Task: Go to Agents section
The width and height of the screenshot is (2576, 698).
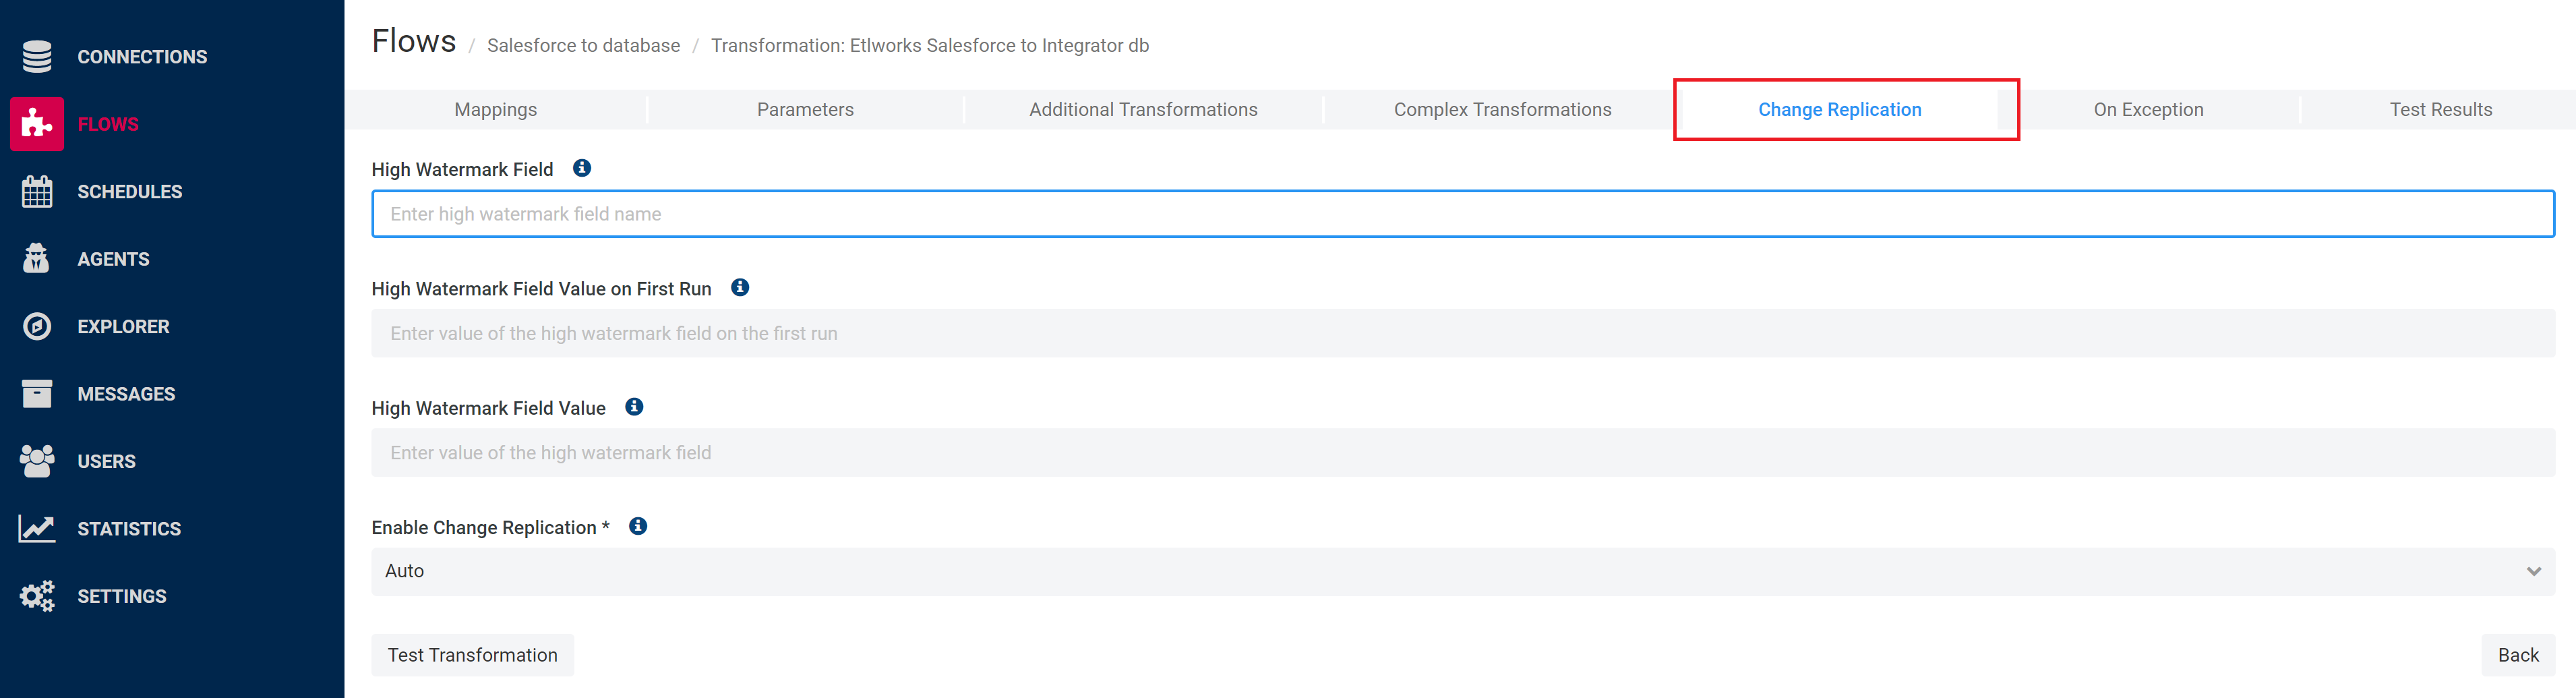Action: [113, 259]
